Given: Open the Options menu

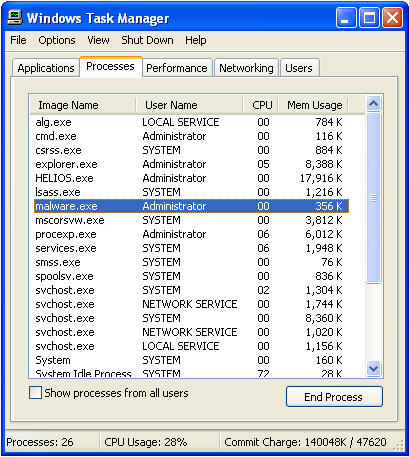Looking at the screenshot, I should [57, 40].
